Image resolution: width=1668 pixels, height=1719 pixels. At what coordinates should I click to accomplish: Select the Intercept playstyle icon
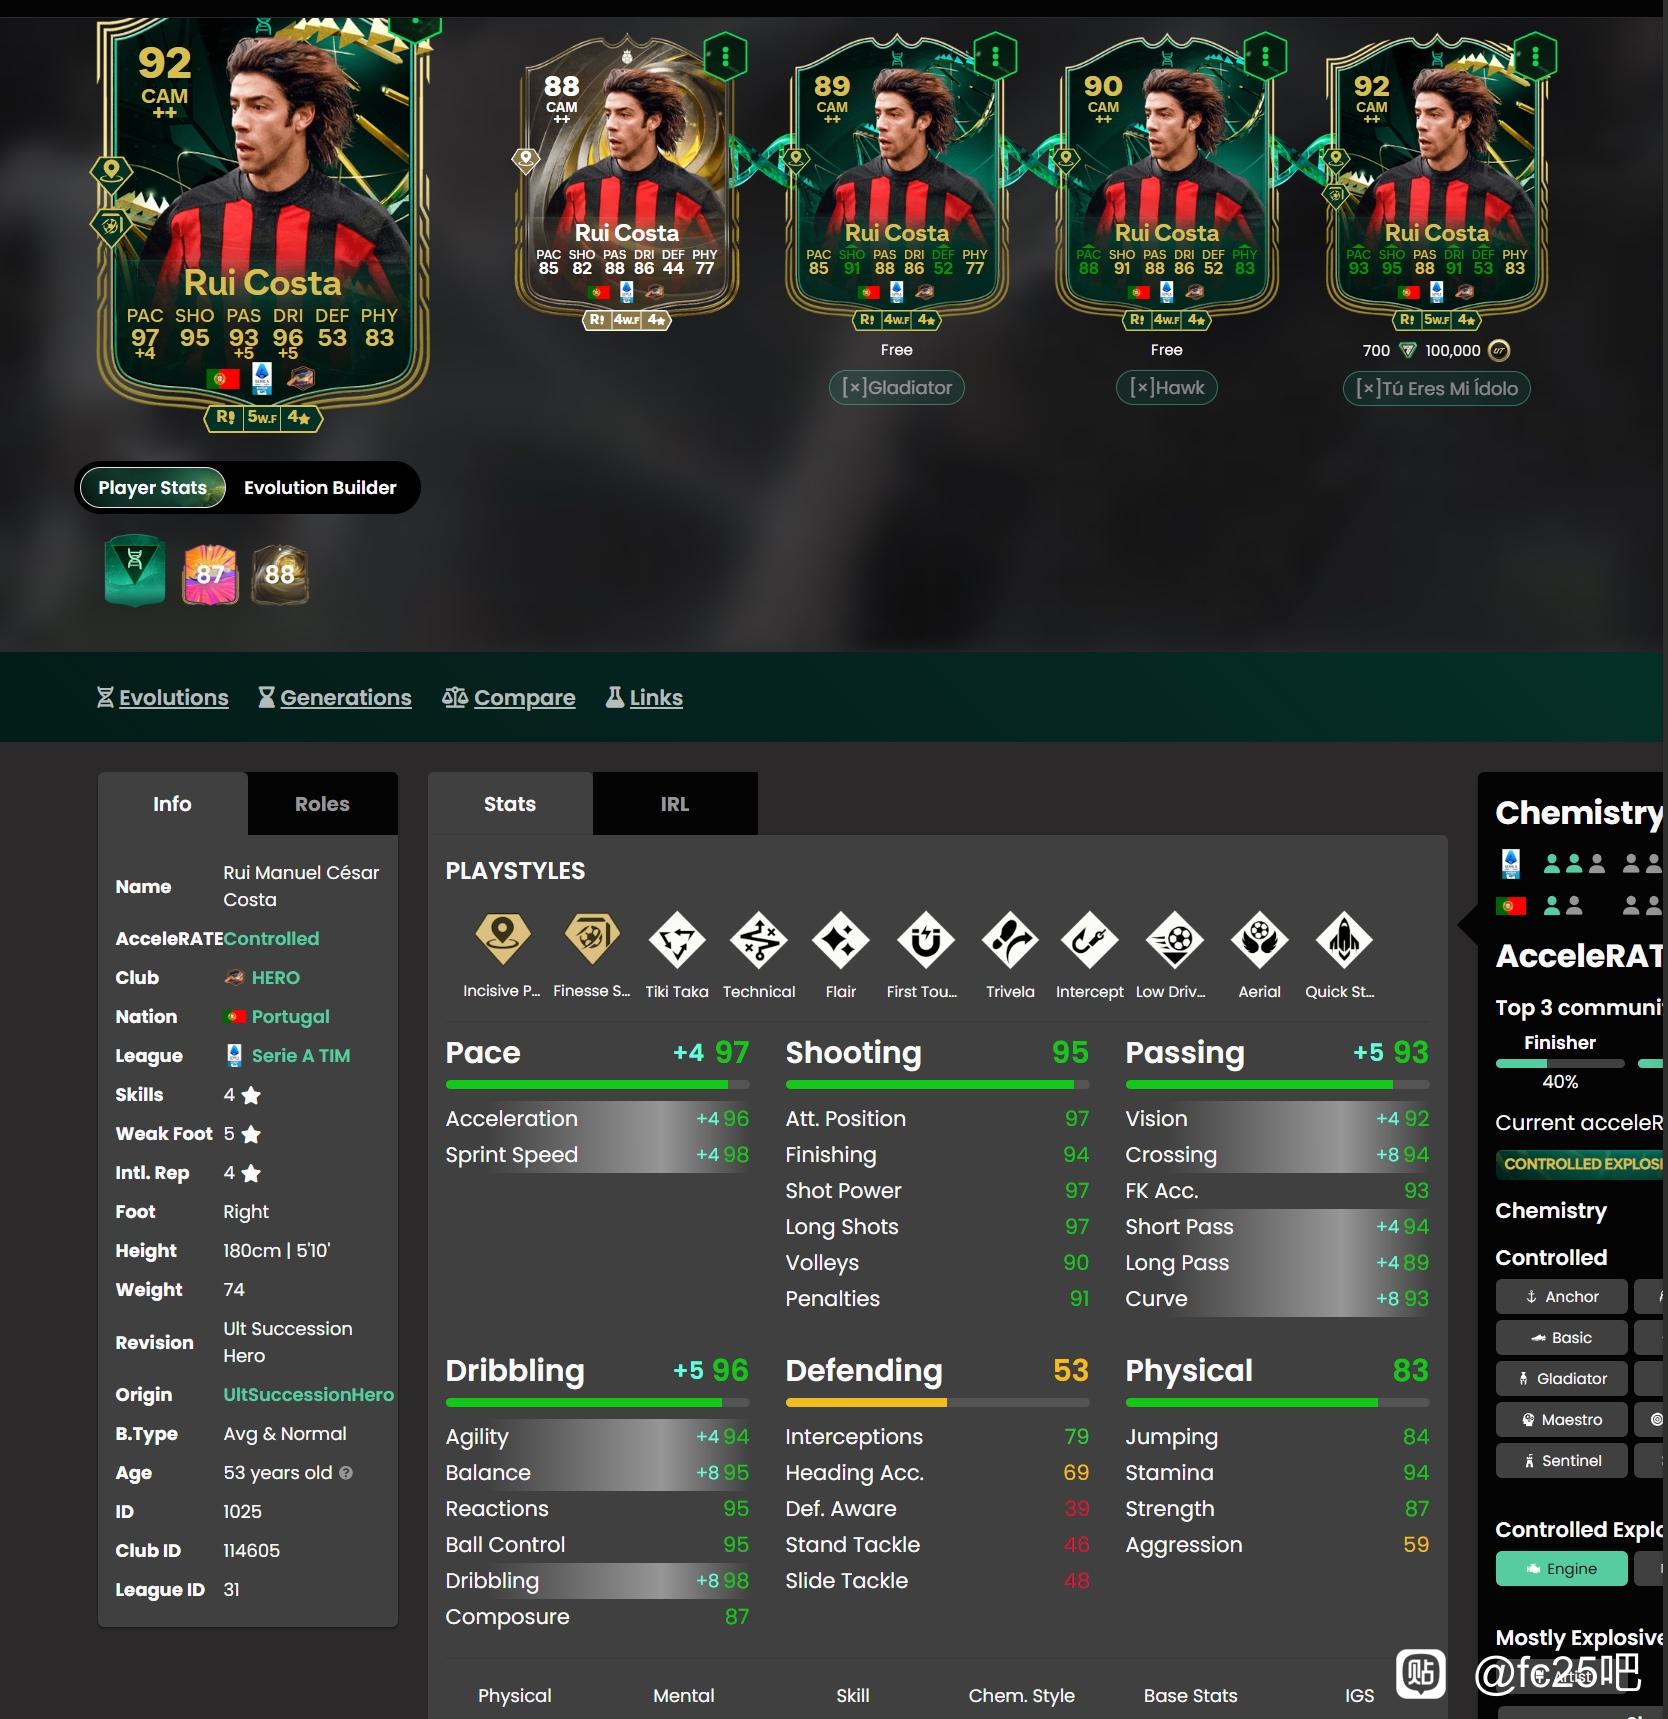coord(1090,940)
